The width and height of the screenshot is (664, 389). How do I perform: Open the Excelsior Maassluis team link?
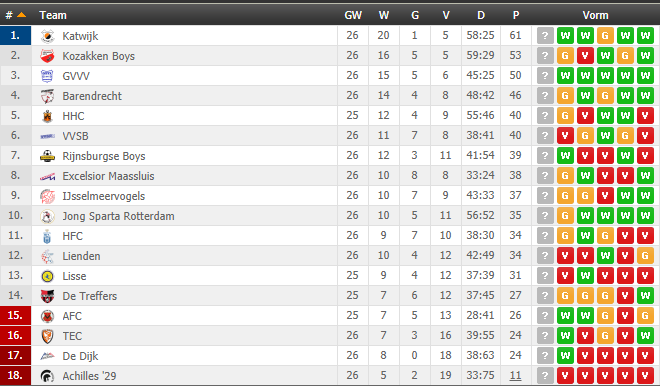tap(108, 176)
